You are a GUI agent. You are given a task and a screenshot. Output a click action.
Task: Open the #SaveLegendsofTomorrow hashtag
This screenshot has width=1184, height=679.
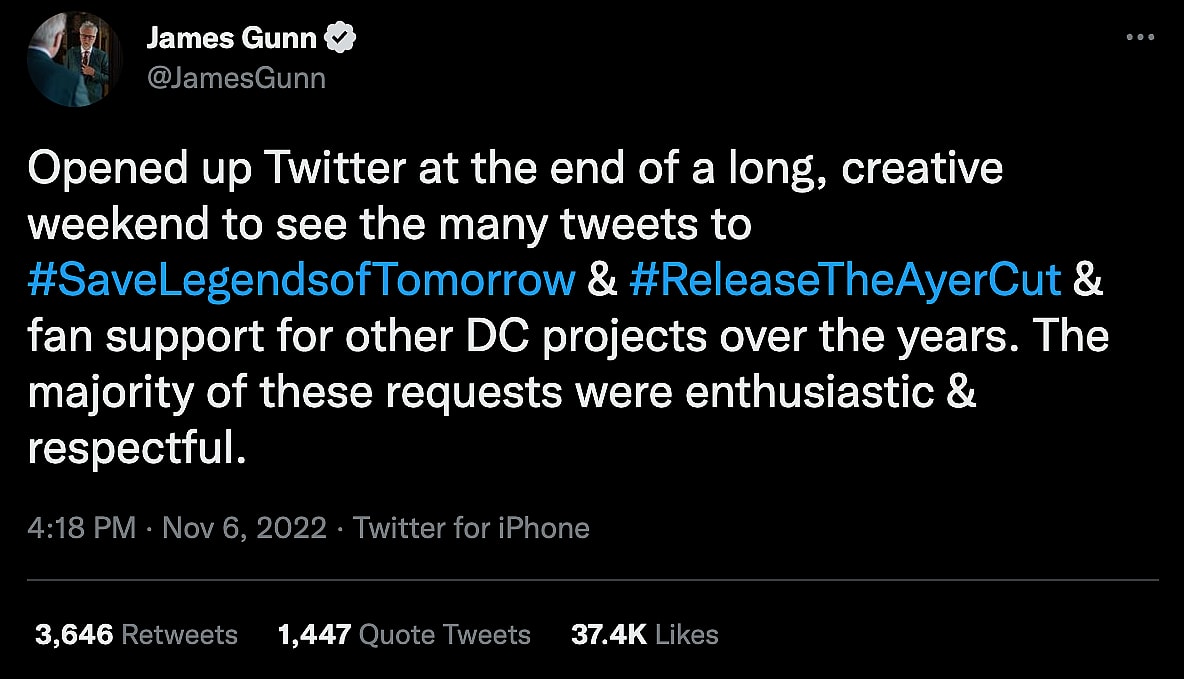tap(302, 281)
